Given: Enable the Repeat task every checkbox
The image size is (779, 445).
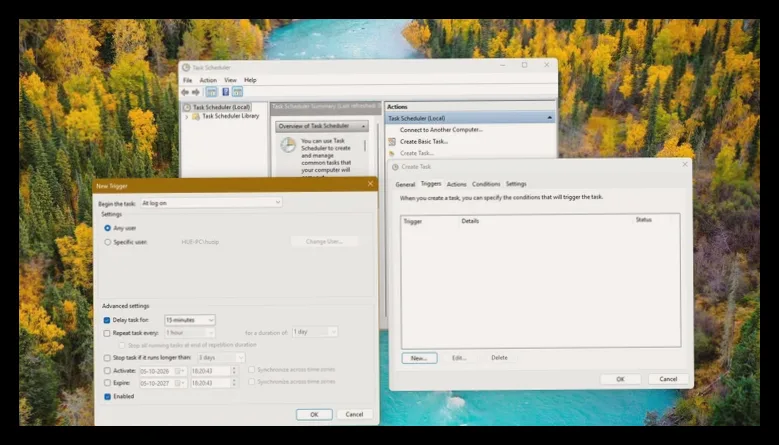Looking at the screenshot, I should (x=107, y=333).
